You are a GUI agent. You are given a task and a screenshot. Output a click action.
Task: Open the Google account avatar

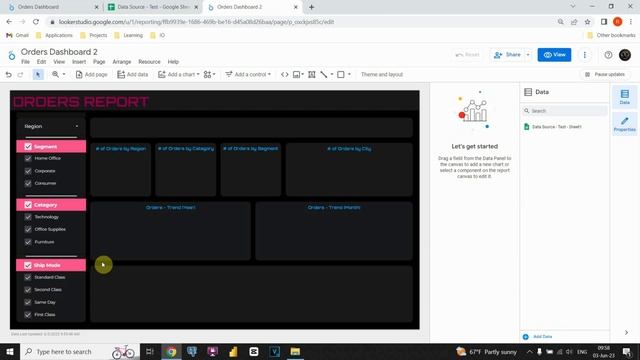625,55
